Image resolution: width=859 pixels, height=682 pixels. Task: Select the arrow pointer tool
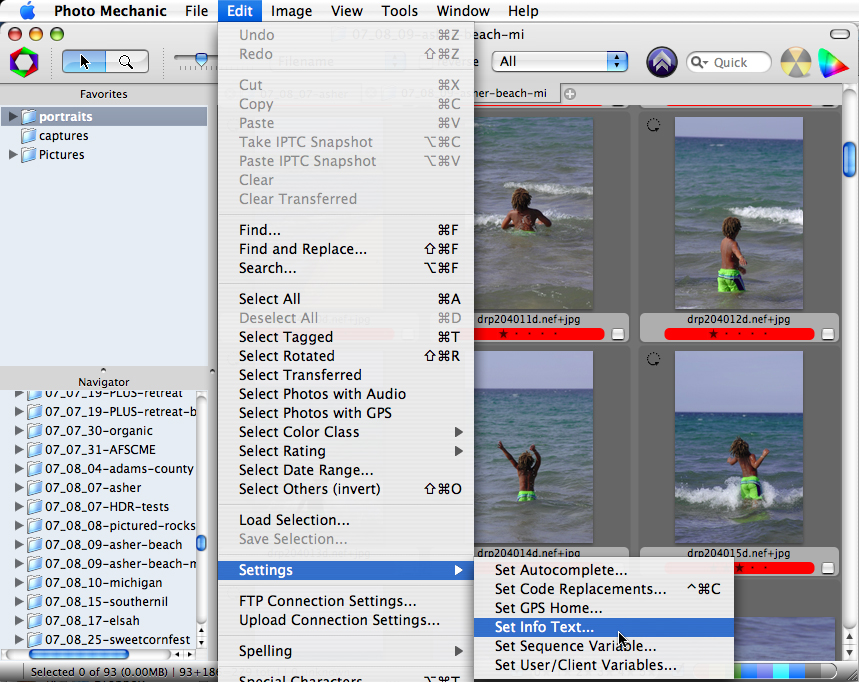tap(84, 61)
